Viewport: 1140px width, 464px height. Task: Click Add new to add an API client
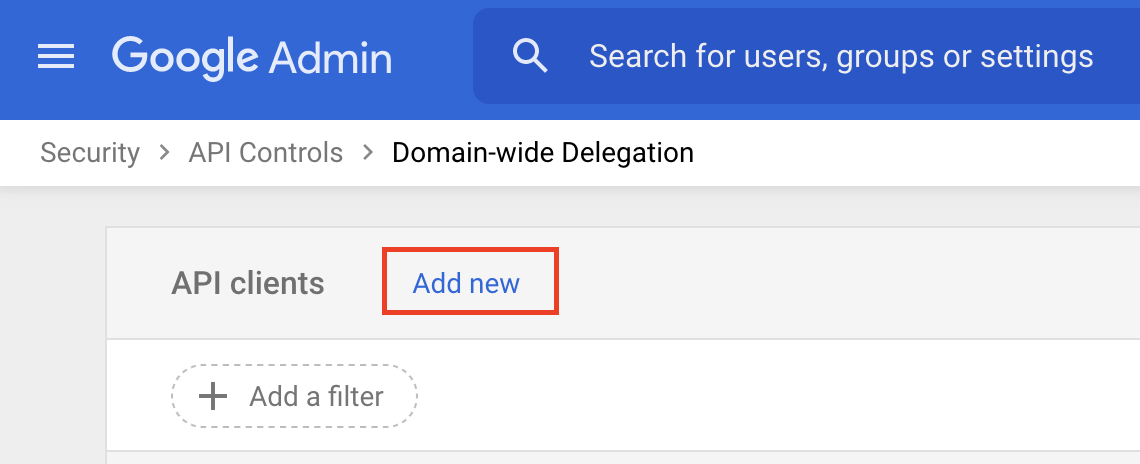pyautogui.click(x=467, y=284)
